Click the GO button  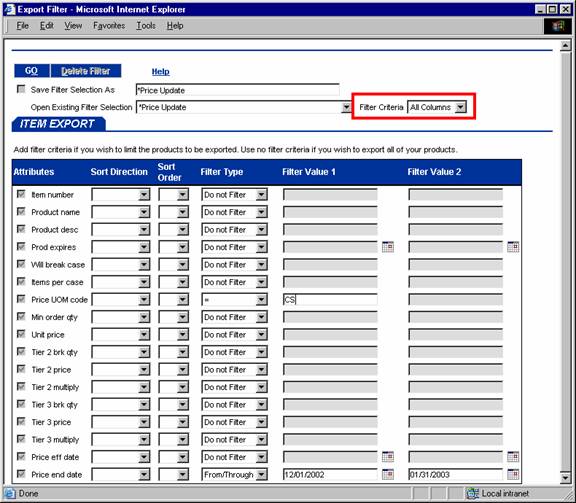coord(32,71)
